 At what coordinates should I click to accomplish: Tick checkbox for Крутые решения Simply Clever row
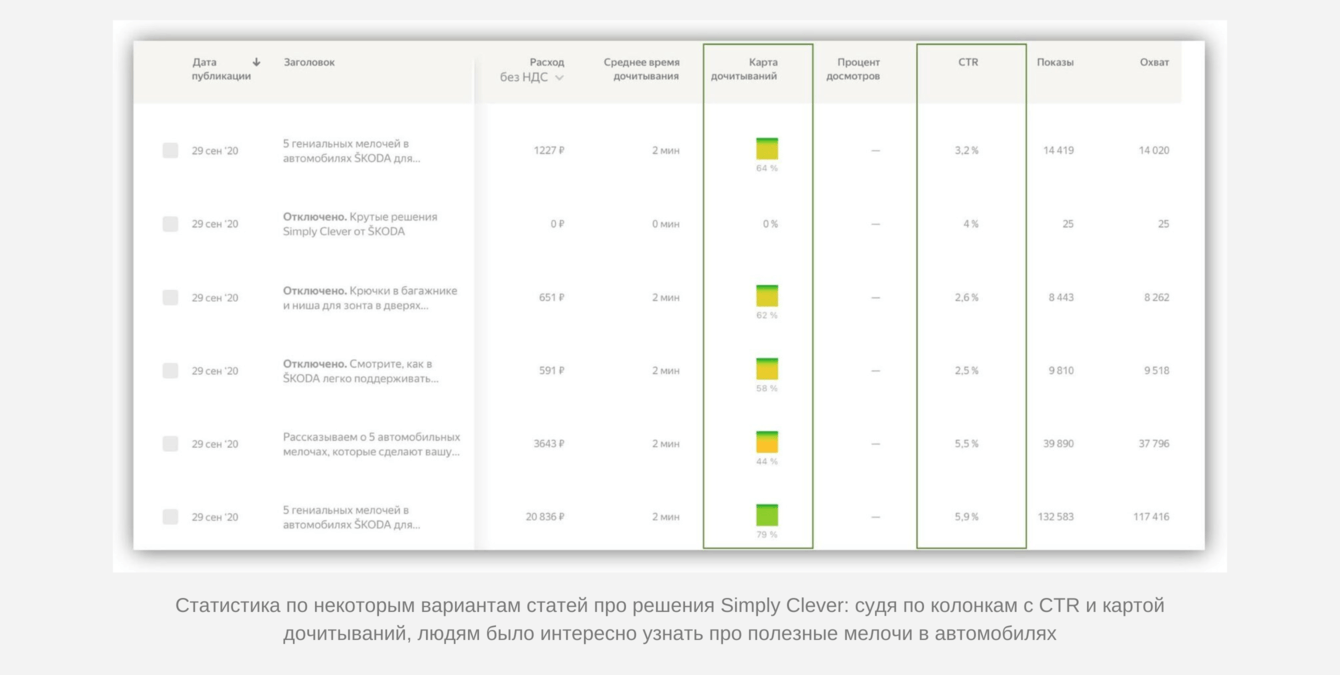point(170,224)
